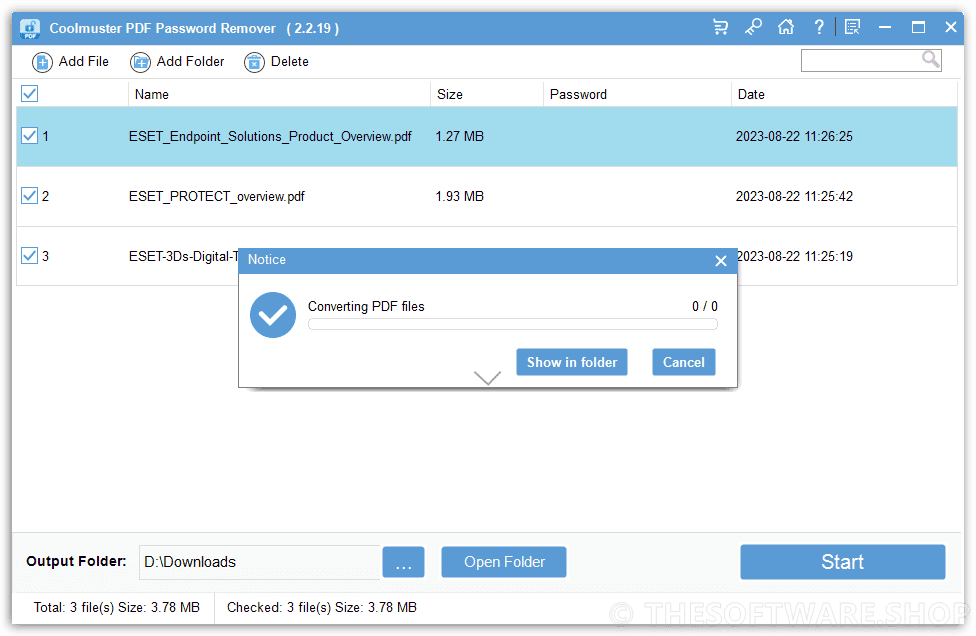Browse output folder with ellipsis button
Screen dimensions: 976x636
click(403, 562)
